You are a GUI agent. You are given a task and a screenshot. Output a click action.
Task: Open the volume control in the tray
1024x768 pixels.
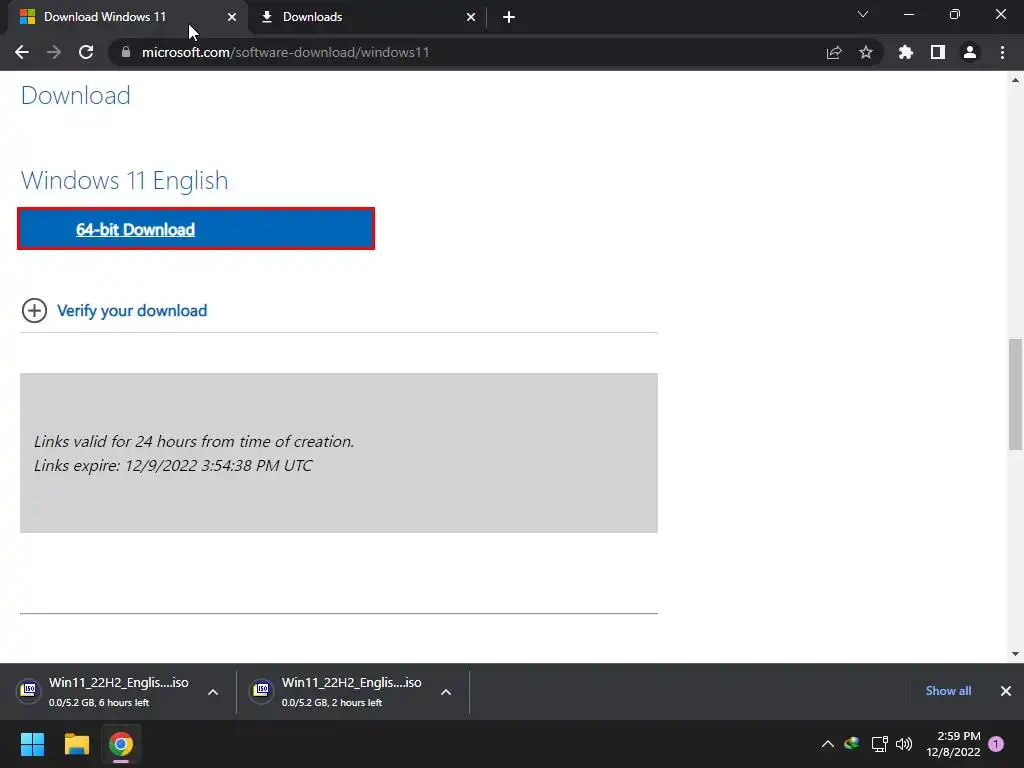click(904, 744)
